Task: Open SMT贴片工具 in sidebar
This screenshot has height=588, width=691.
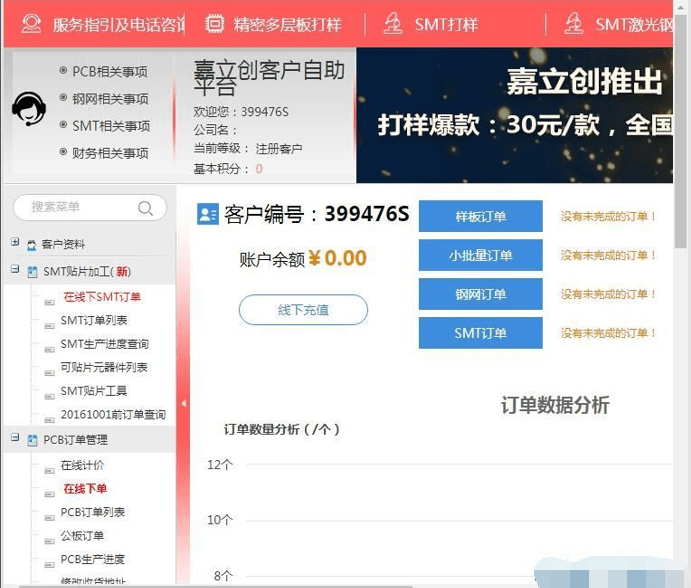Action: [x=94, y=391]
